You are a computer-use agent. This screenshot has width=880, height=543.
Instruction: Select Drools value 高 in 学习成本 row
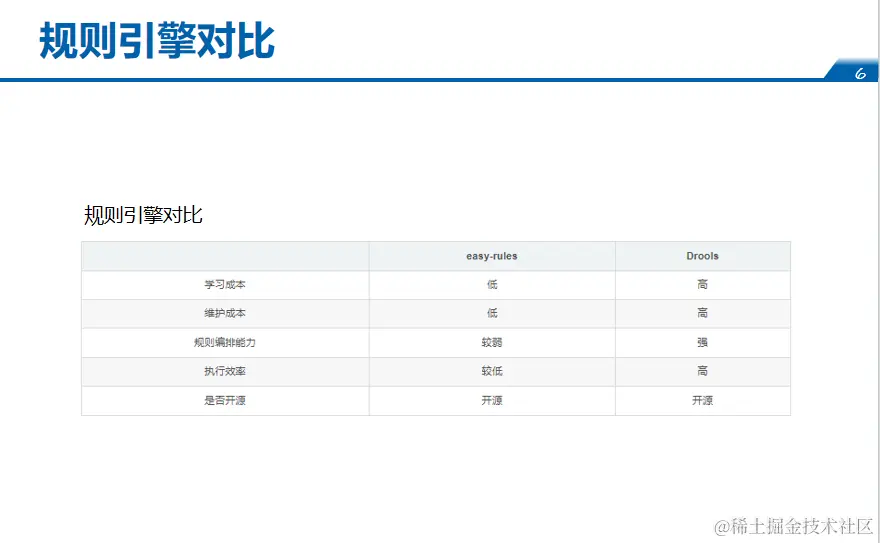[702, 285]
